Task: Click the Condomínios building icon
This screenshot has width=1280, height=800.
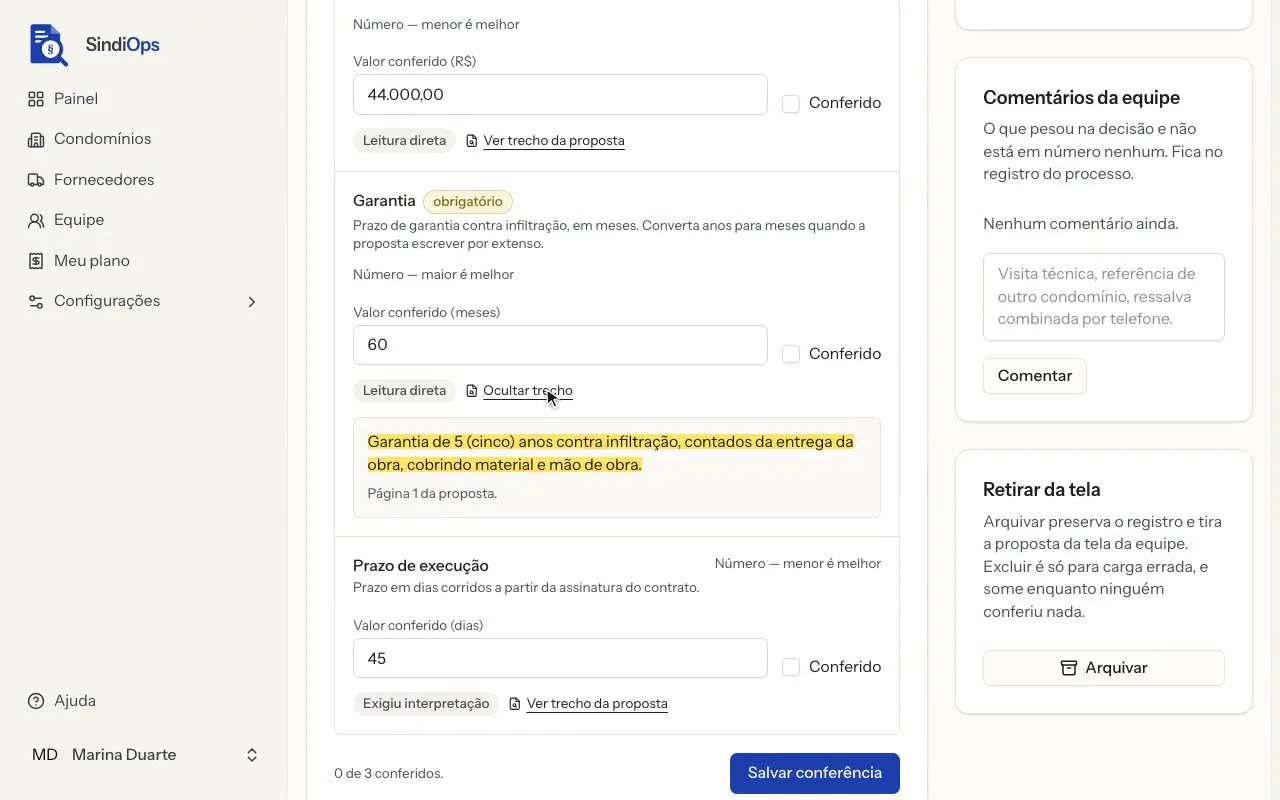Action: 36,139
